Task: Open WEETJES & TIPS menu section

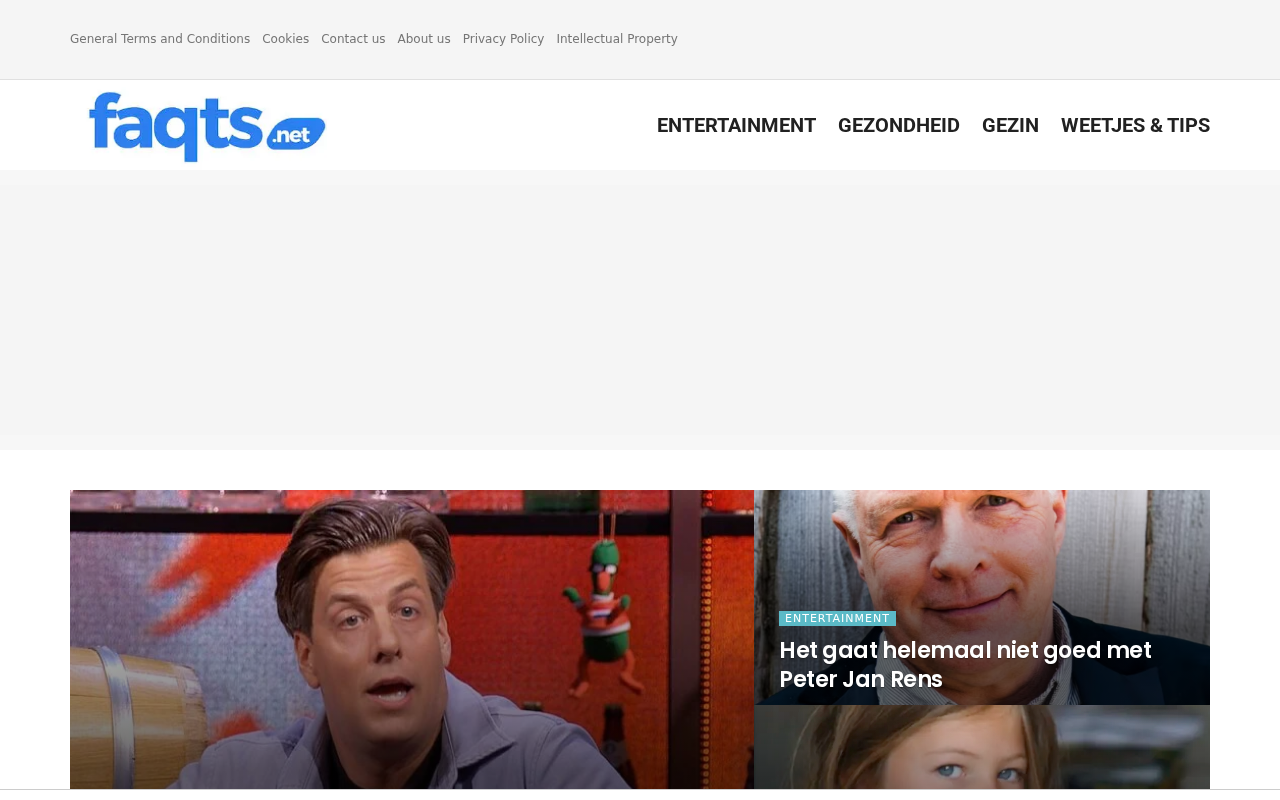Action: [x=1135, y=125]
